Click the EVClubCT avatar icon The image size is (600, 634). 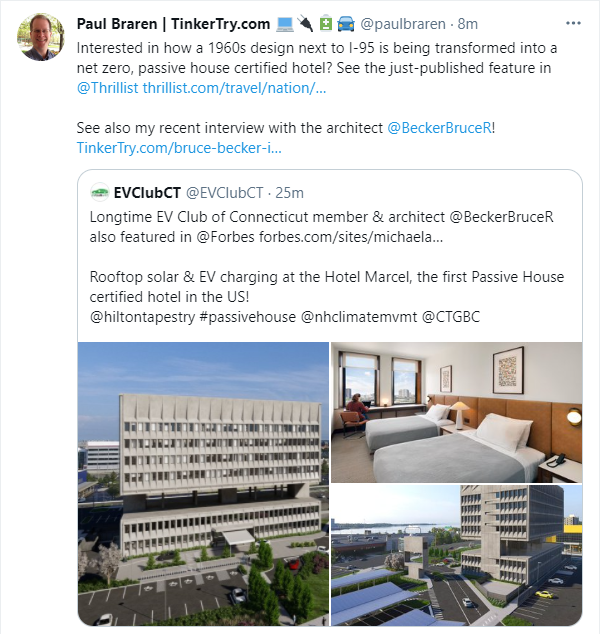click(x=99, y=192)
